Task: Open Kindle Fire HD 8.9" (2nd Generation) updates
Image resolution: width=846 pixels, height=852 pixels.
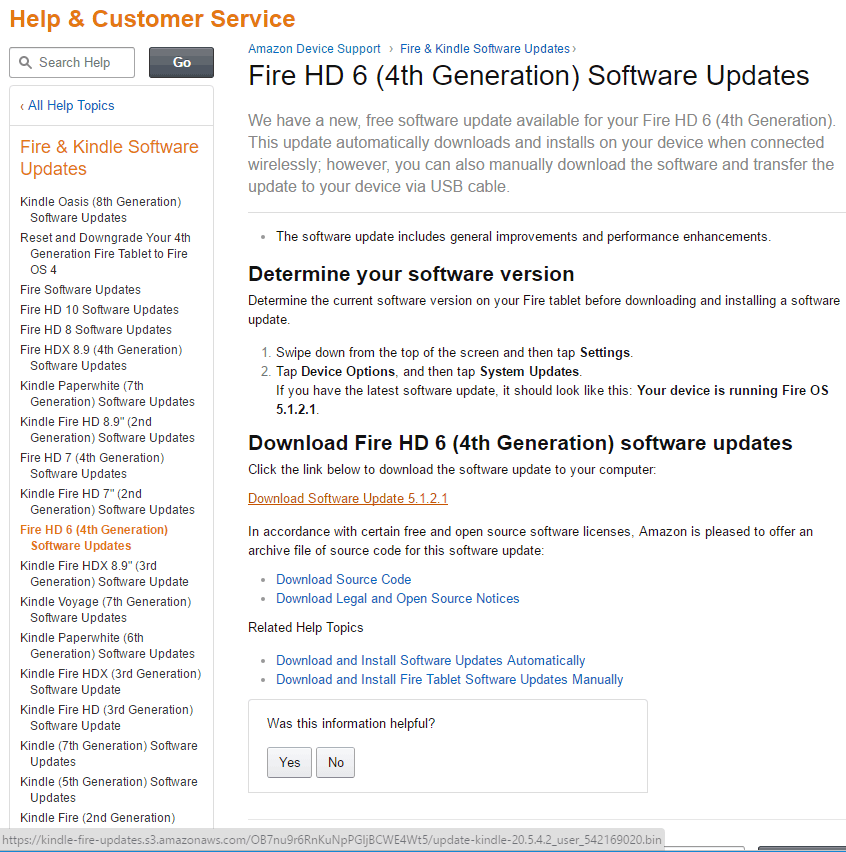Action: coord(107,430)
